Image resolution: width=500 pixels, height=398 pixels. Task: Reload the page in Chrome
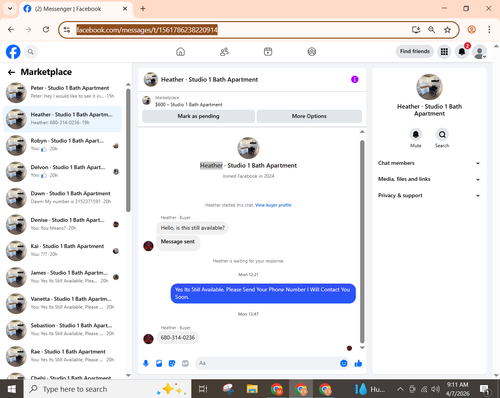tap(46, 30)
